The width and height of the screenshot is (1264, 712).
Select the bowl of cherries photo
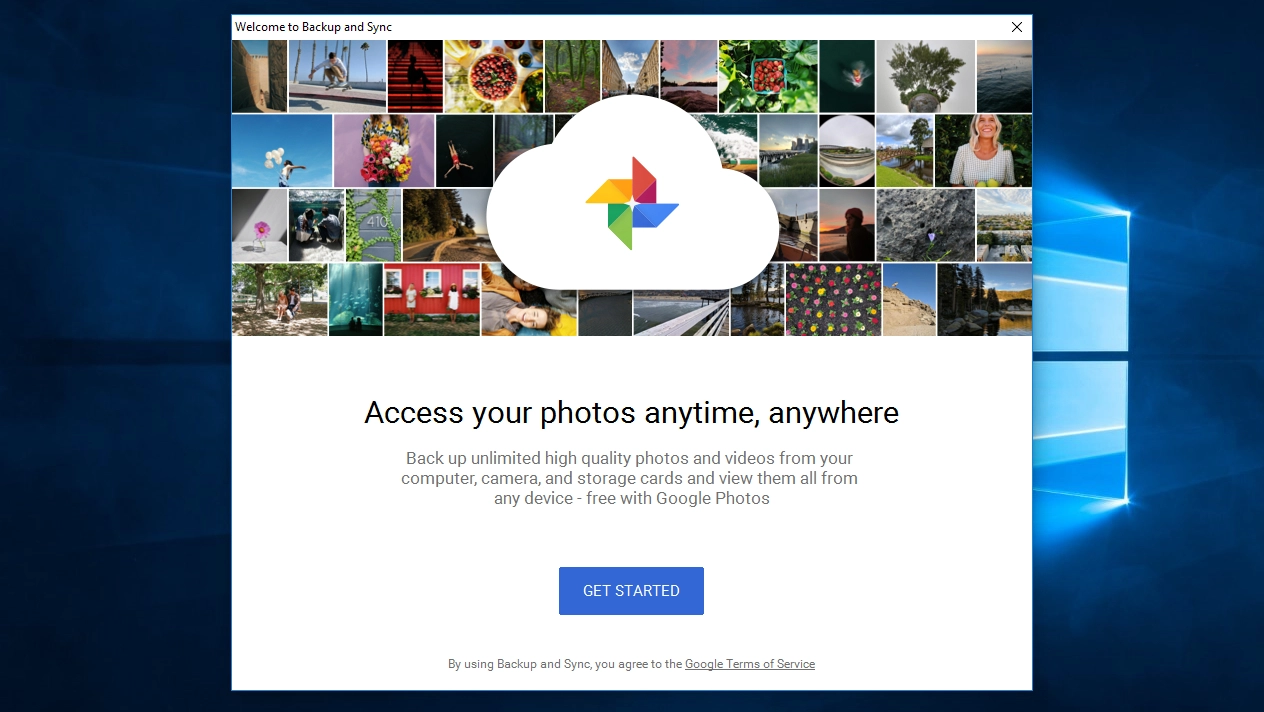pyautogui.click(x=494, y=76)
